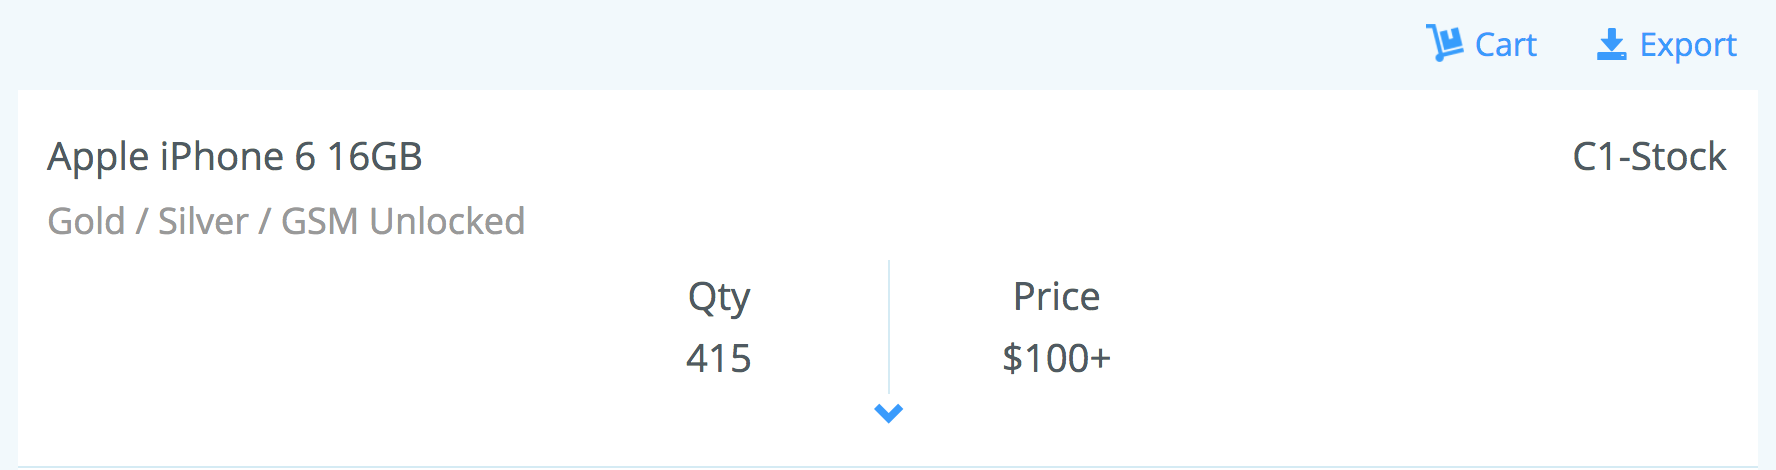Image resolution: width=1776 pixels, height=470 pixels.
Task: Click the Export link text
Action: click(1688, 45)
